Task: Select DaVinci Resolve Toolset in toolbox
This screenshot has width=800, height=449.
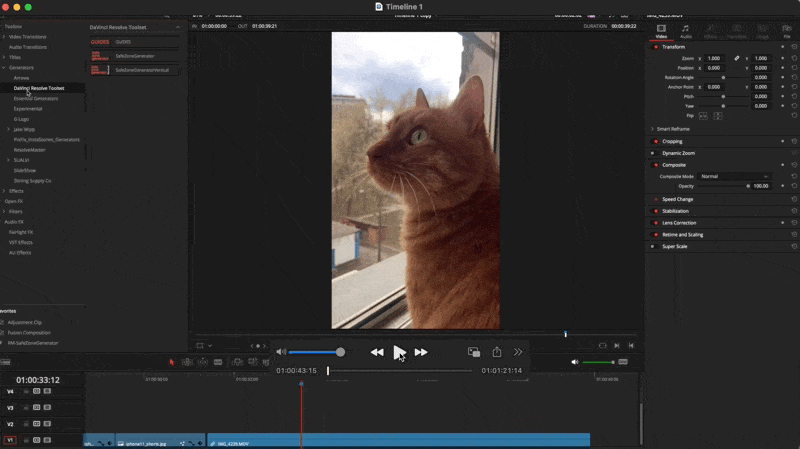Action: [x=39, y=88]
